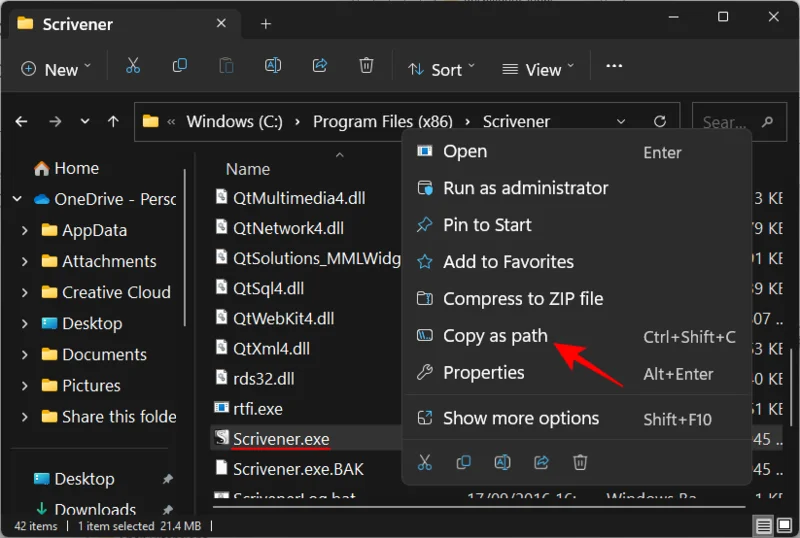Viewport: 800px width, 538px height.
Task: Select Show more options
Action: pyautogui.click(x=577, y=419)
